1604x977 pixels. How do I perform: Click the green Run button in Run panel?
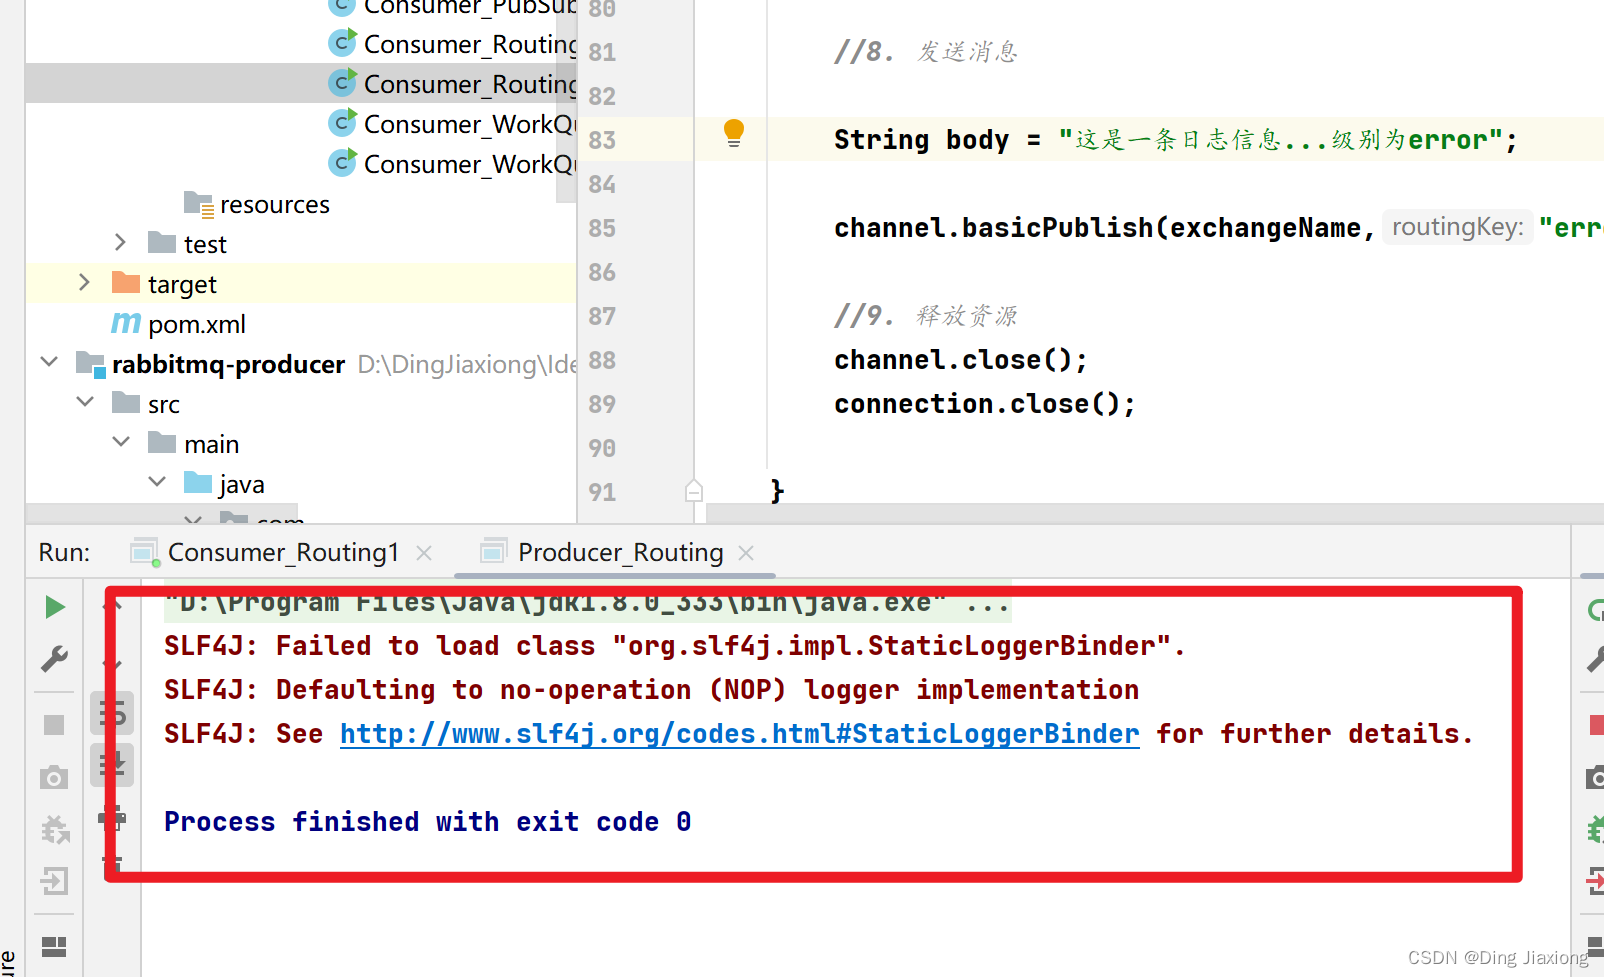[x=55, y=607]
